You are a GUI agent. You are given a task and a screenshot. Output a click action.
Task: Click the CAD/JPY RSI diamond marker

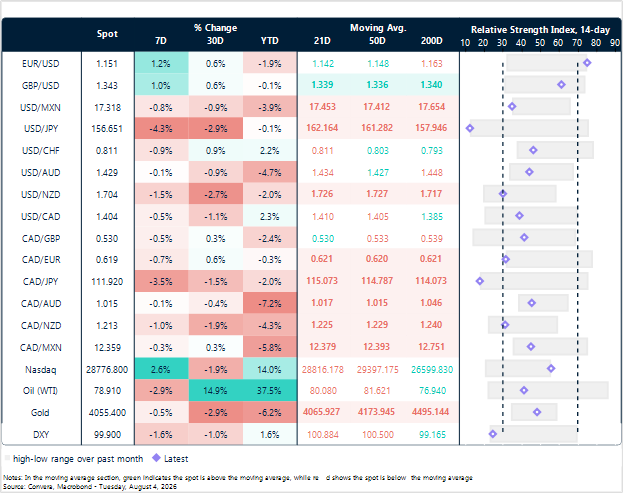[x=481, y=282]
